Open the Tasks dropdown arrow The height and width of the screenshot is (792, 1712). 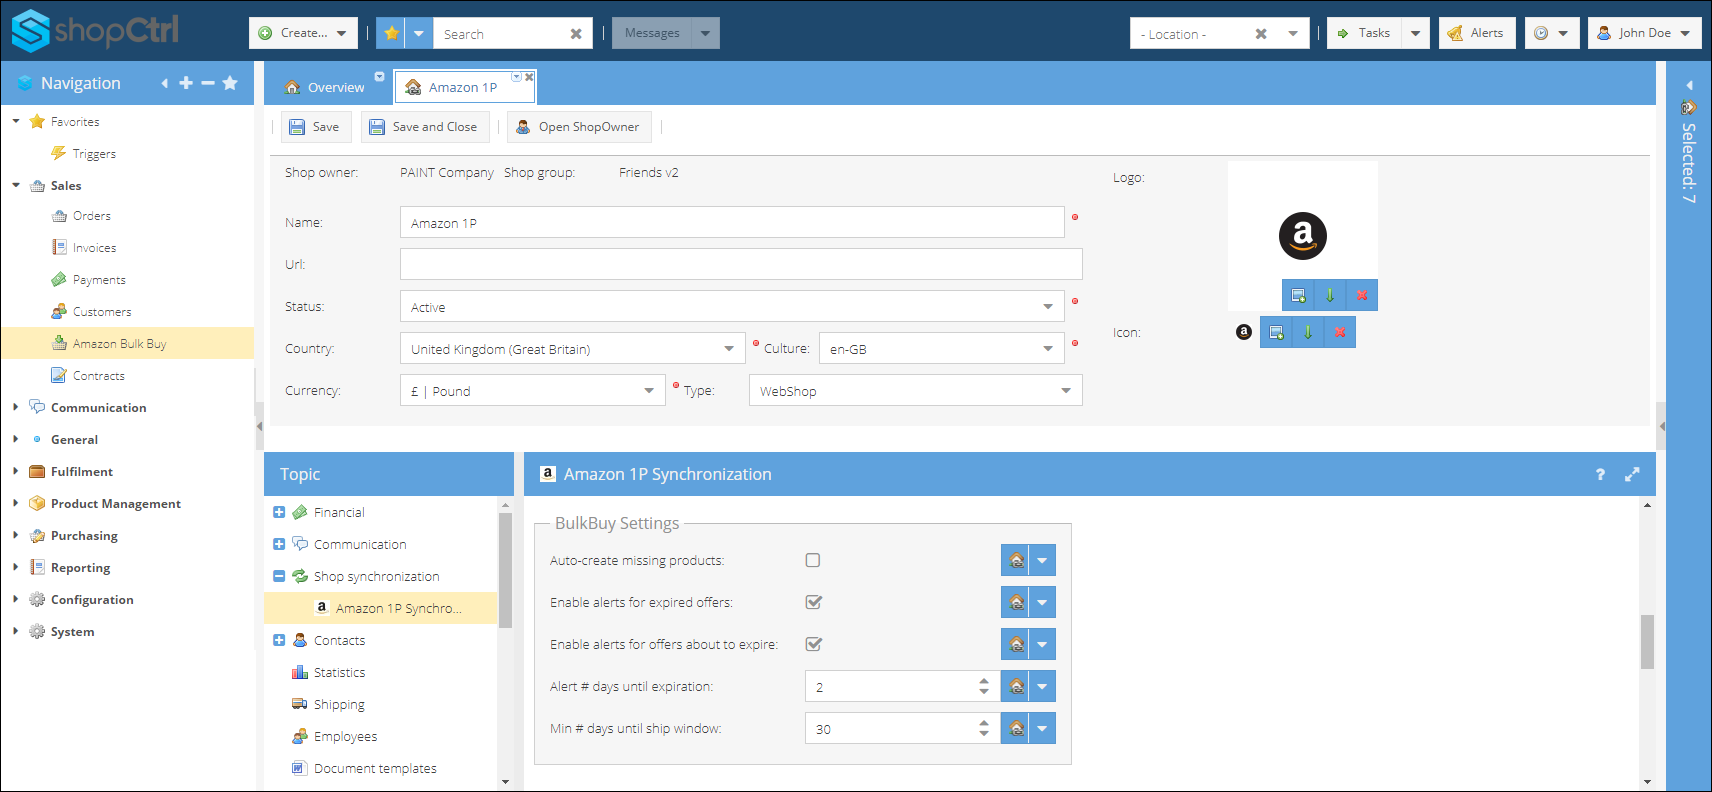(x=1415, y=33)
